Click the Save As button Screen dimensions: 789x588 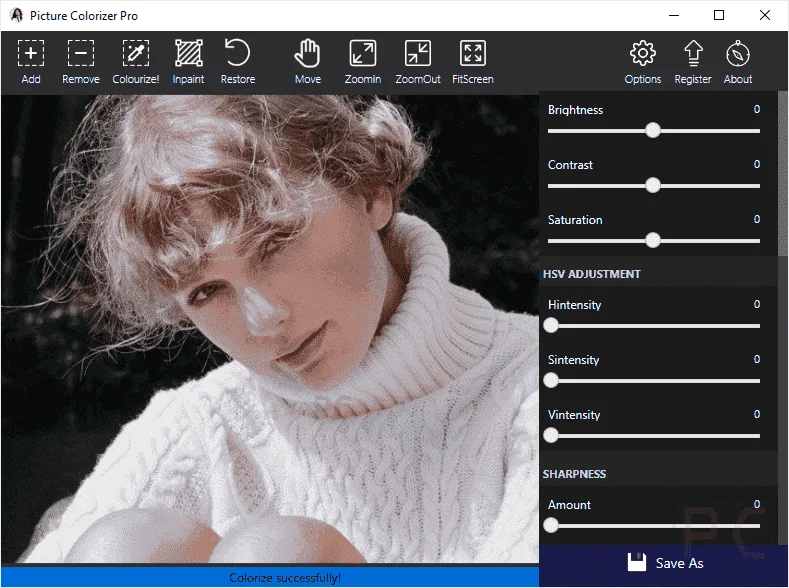(x=663, y=563)
